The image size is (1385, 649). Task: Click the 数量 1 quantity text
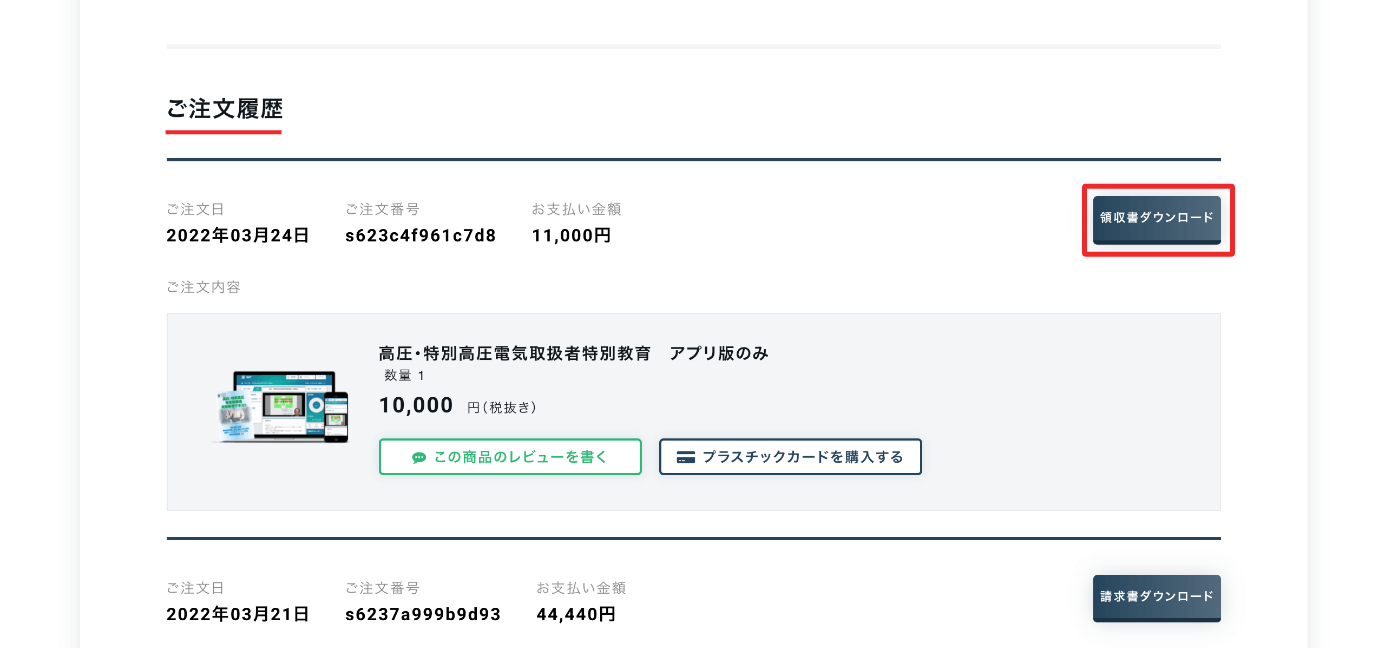[405, 376]
